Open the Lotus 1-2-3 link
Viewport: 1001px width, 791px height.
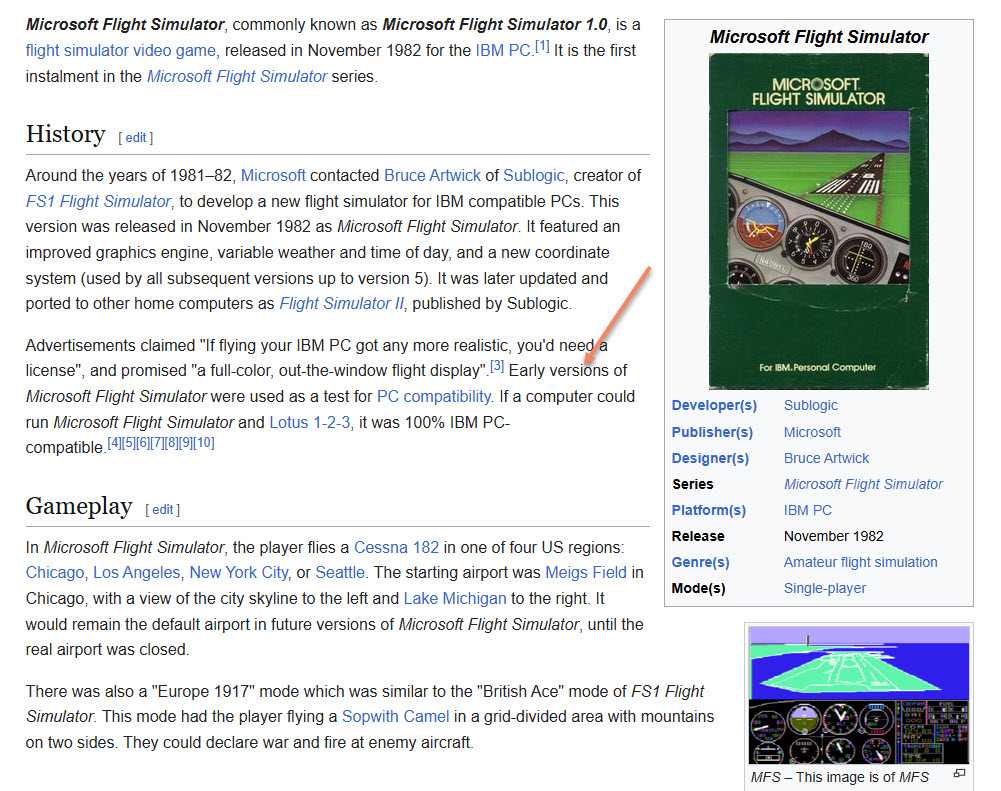(310, 423)
